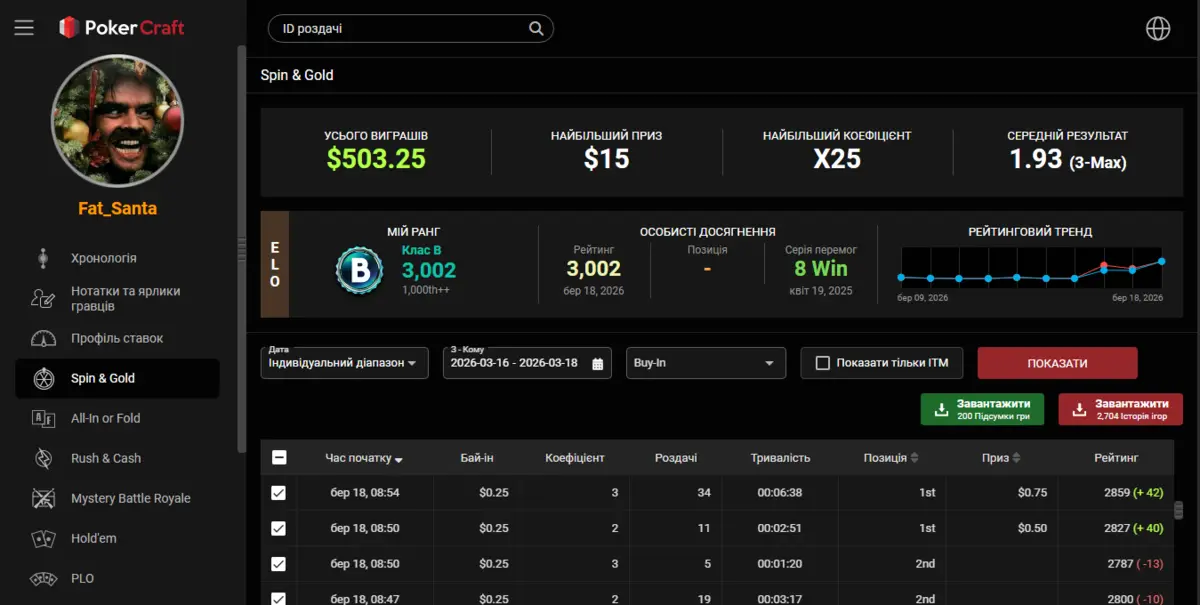Open Профіль ставок in the sidebar
This screenshot has width=1200, height=605.
116,338
